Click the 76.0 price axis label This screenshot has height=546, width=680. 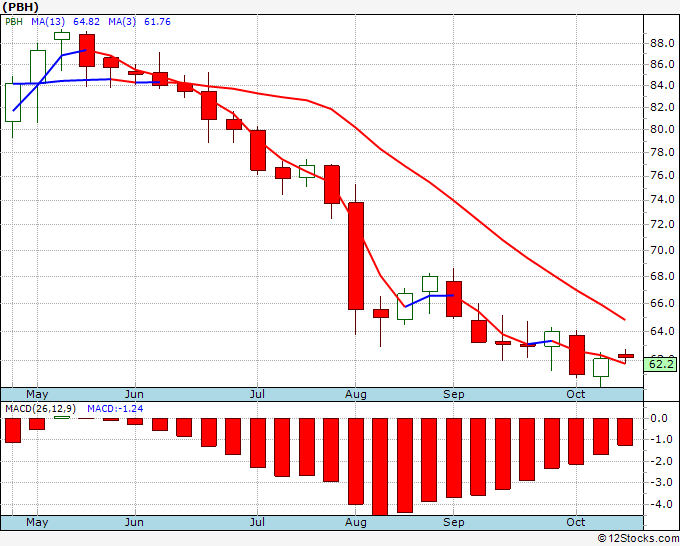[x=662, y=175]
